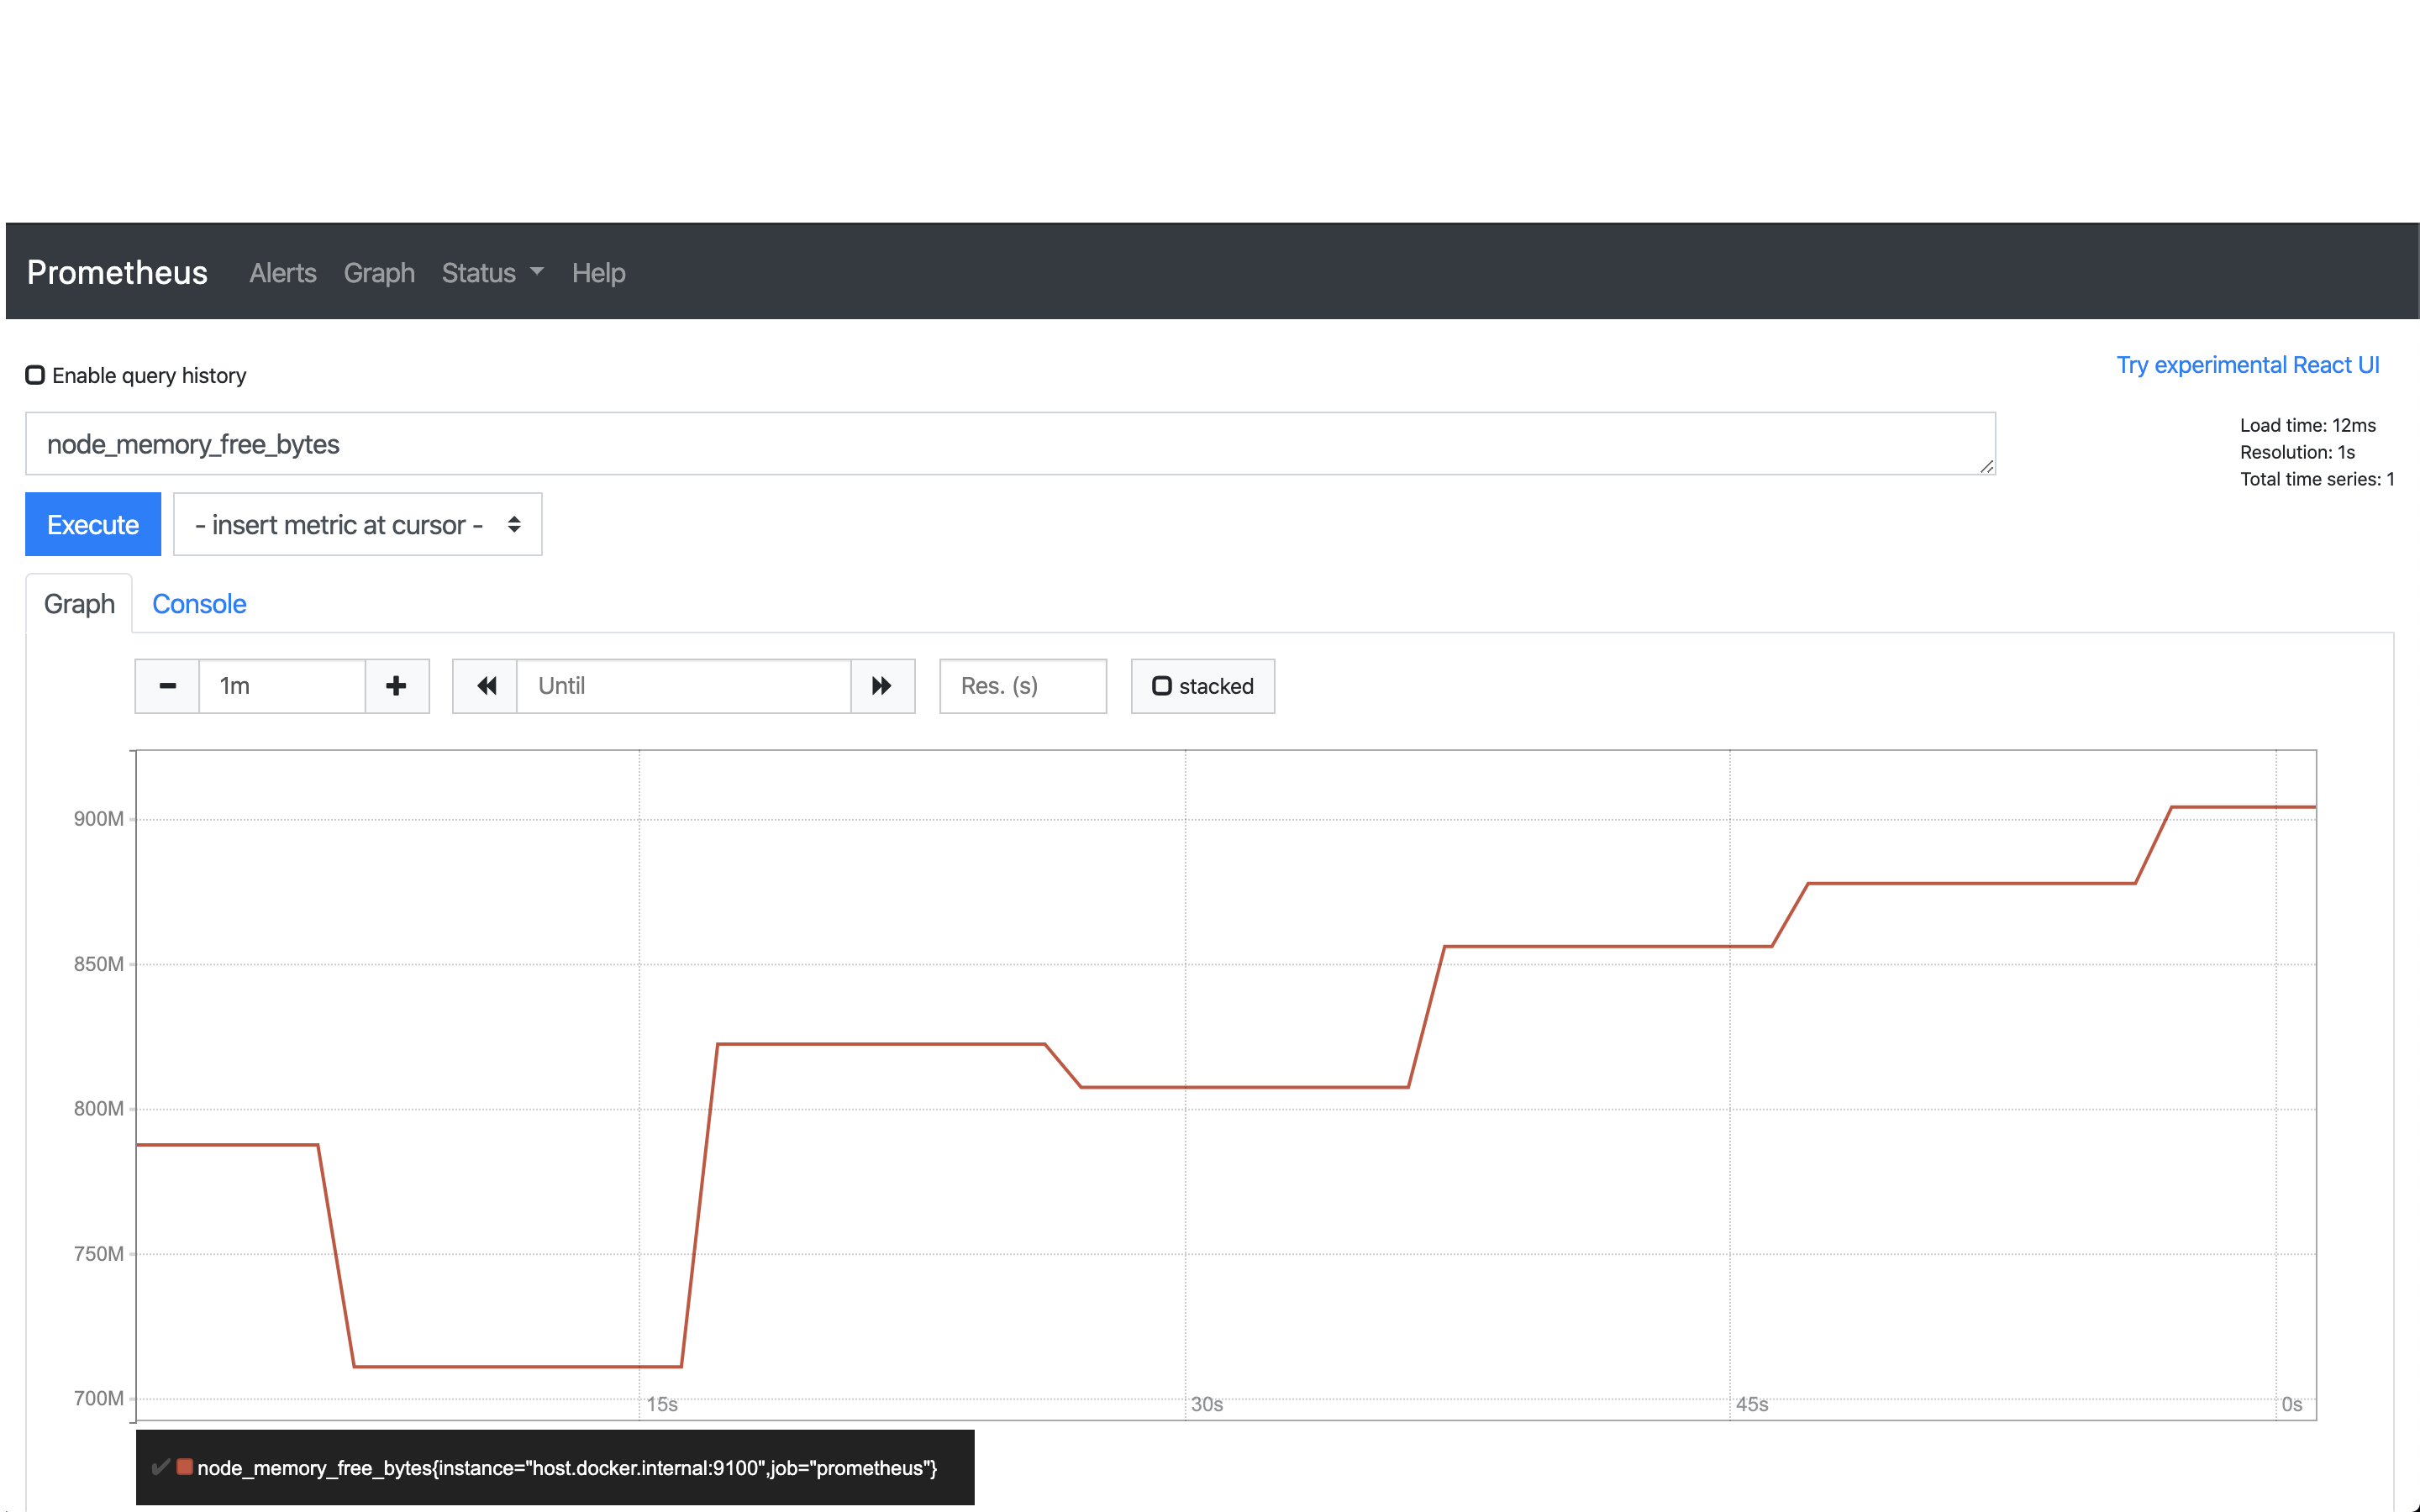Switch to the Console tab
Screen dimensions: 2420x1512
coord(199,604)
